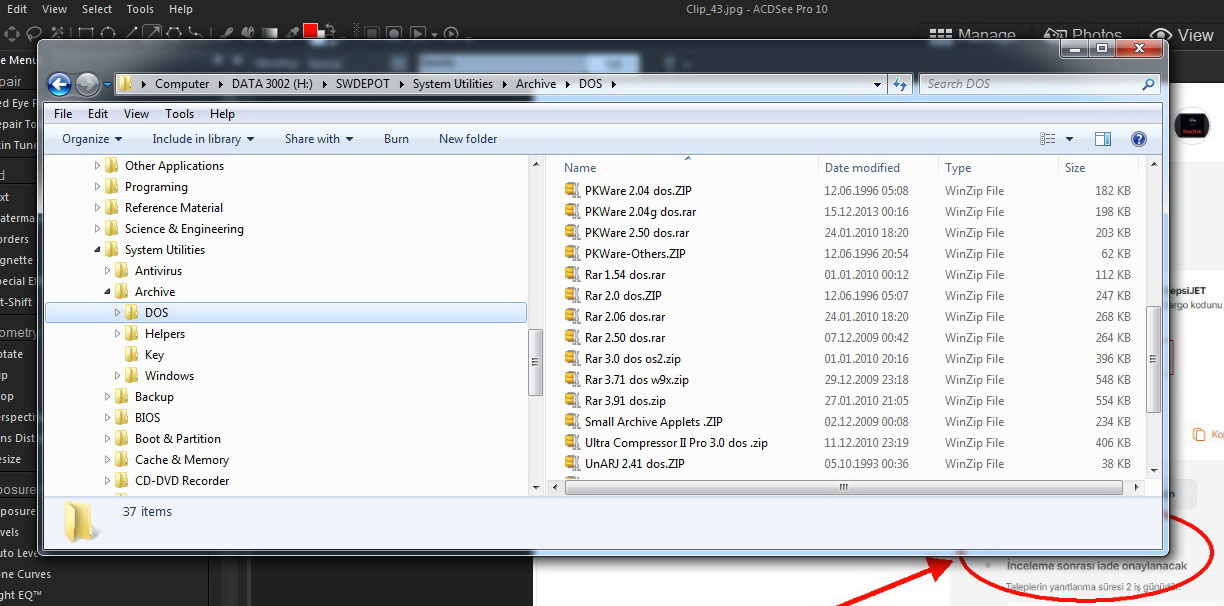Select the Antivirus folder in tree

pyautogui.click(x=158, y=271)
